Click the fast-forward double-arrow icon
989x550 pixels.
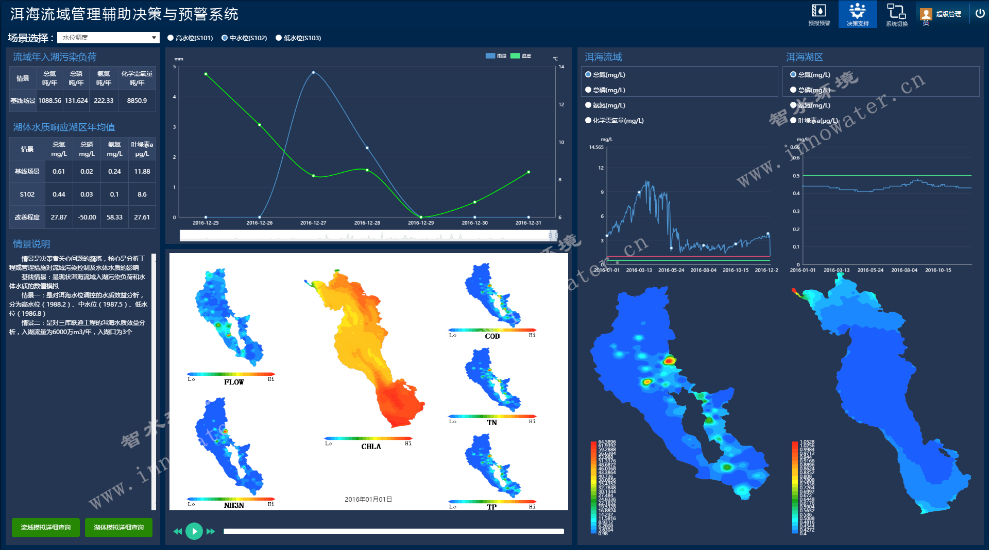coord(210,531)
